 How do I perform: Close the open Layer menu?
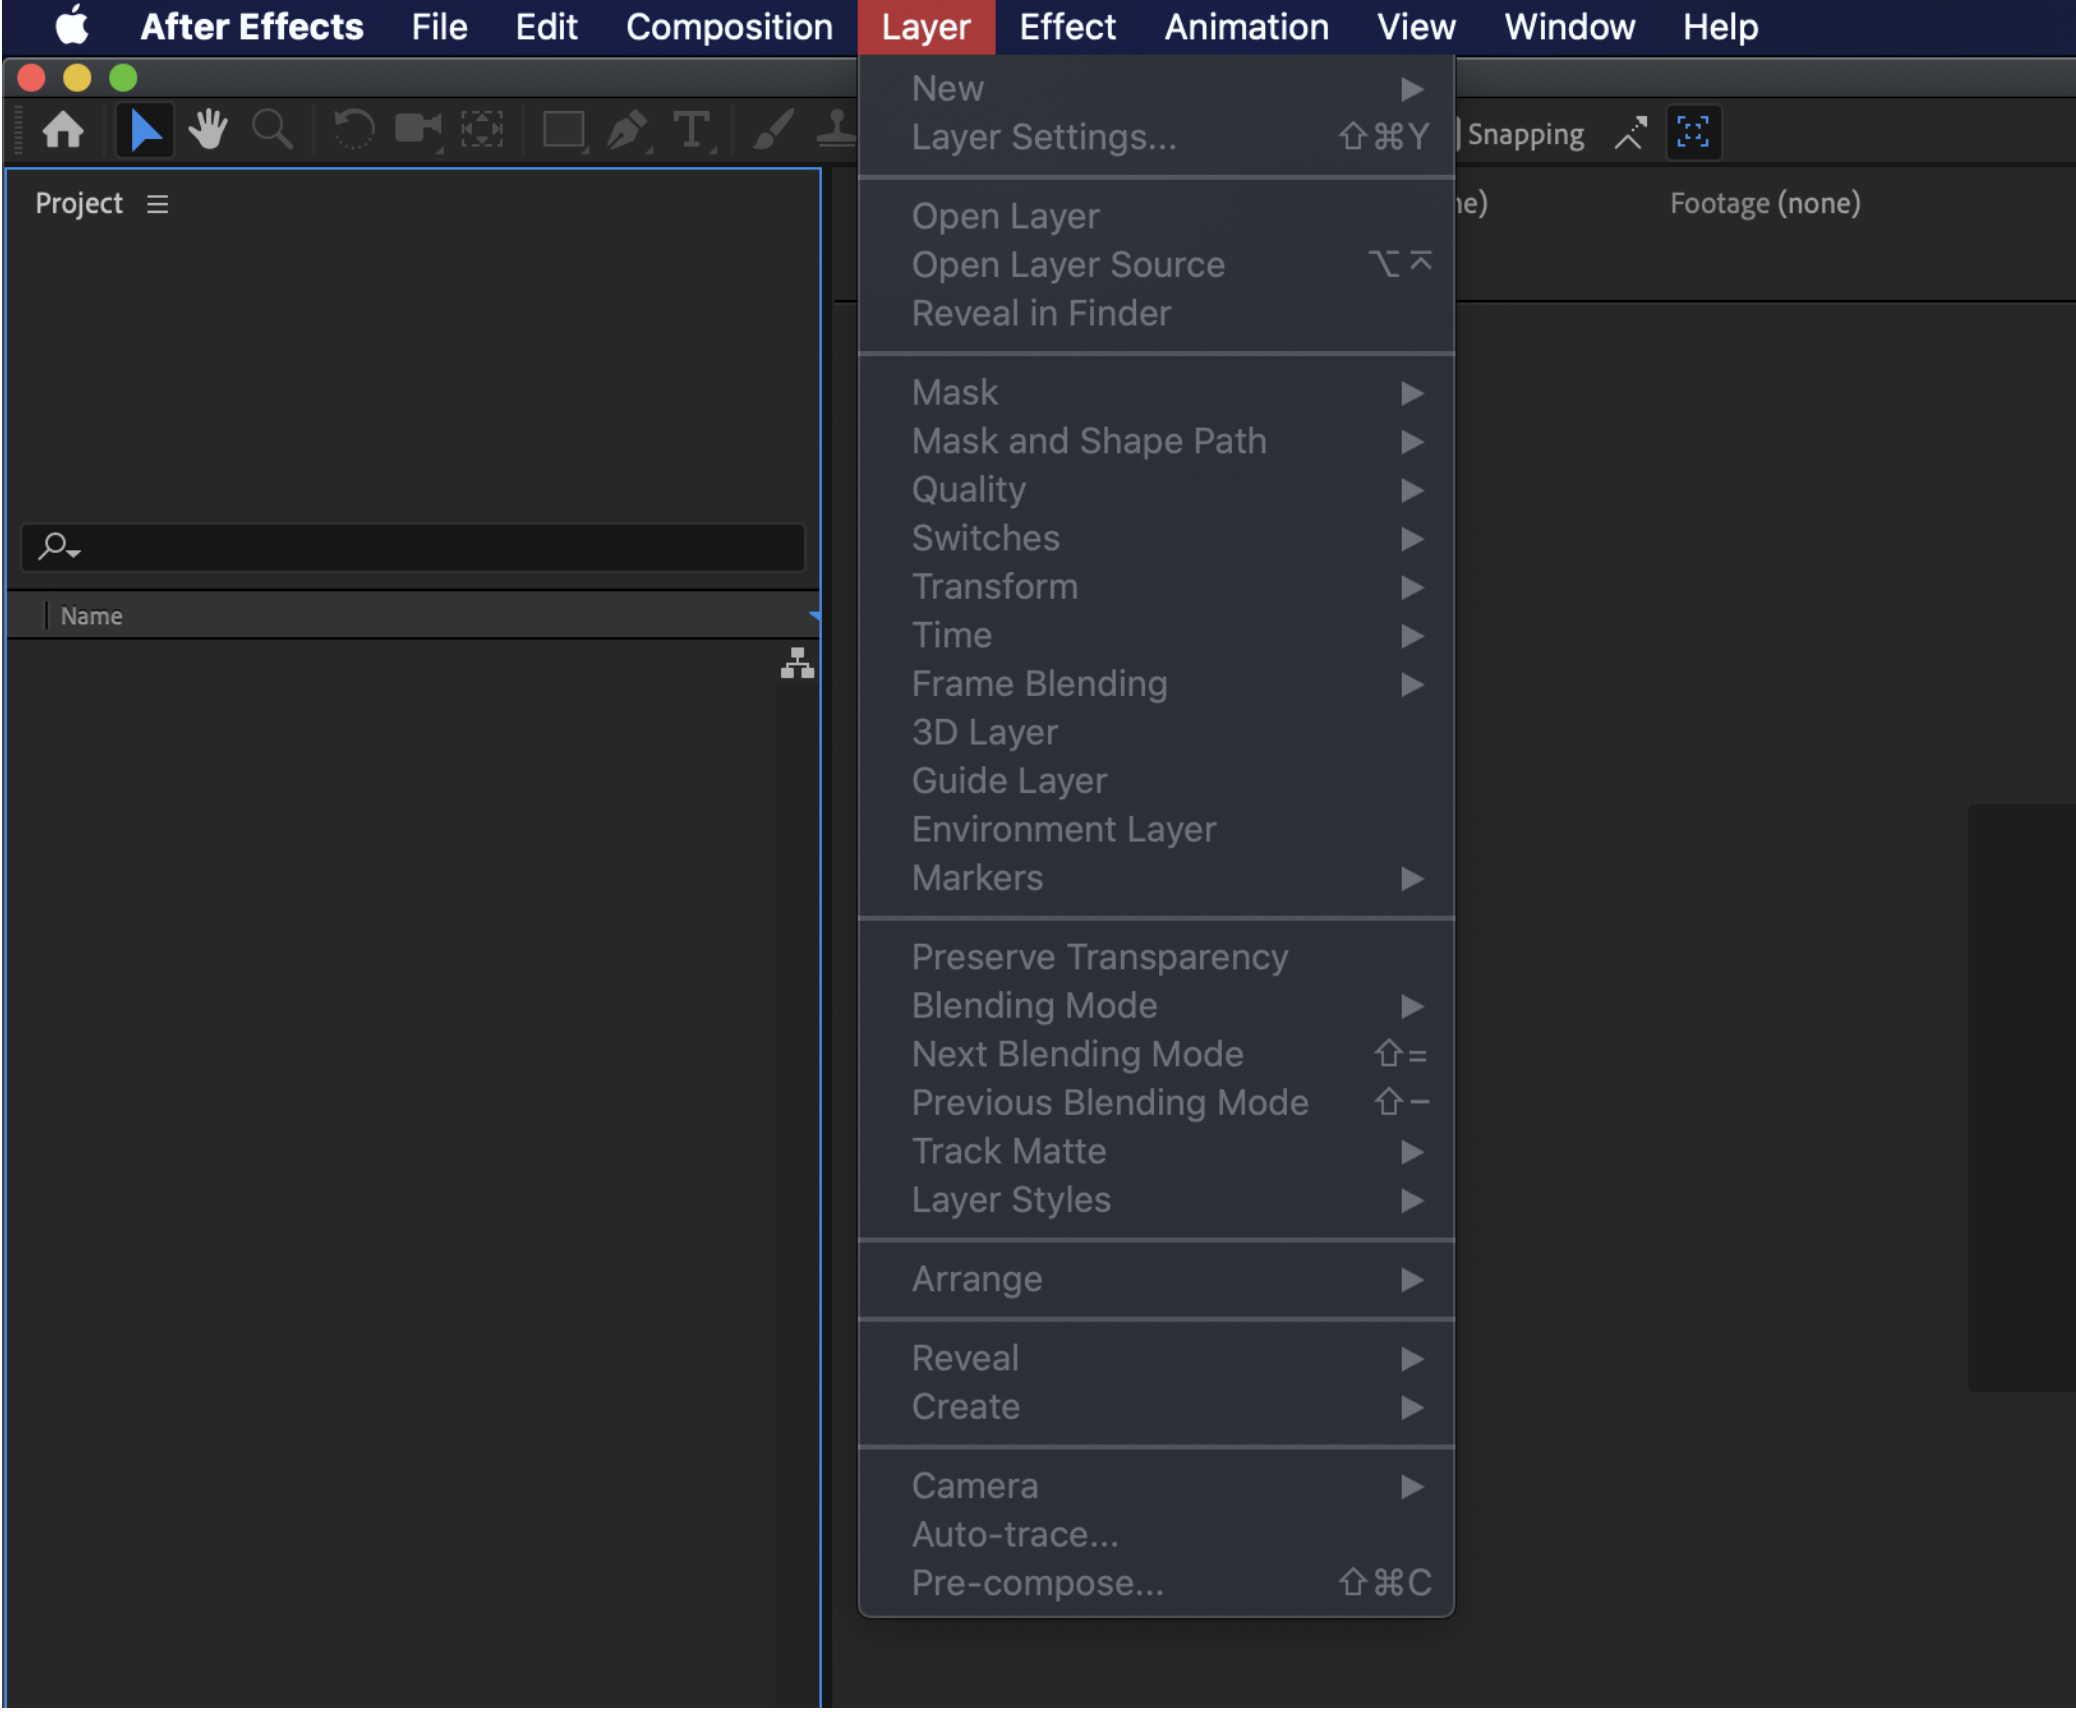point(926,27)
